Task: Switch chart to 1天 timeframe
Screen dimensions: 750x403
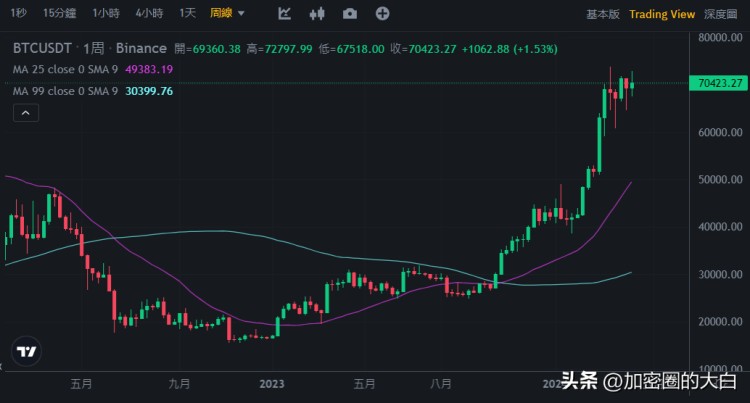Action: coord(188,13)
